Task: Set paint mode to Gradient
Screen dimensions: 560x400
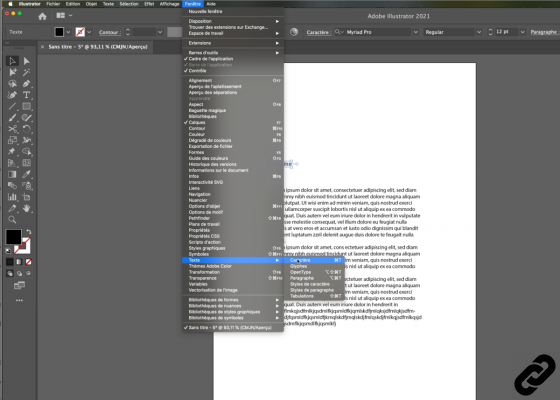Action: [x=19, y=262]
